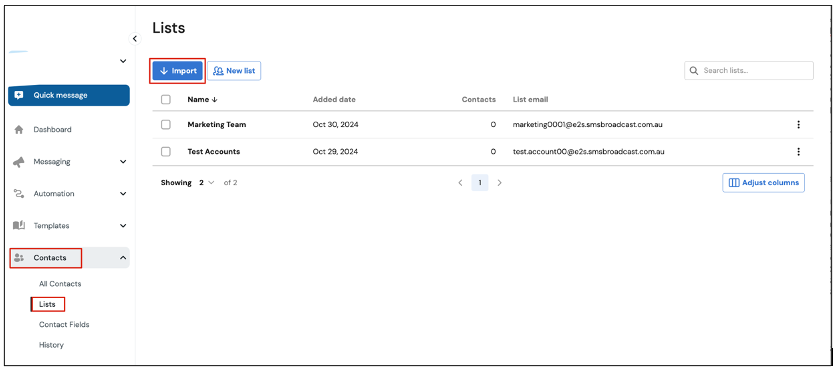Viewport: 838px width, 371px height.
Task: Collapse the Contacts section chevron
Action: pyautogui.click(x=123, y=258)
